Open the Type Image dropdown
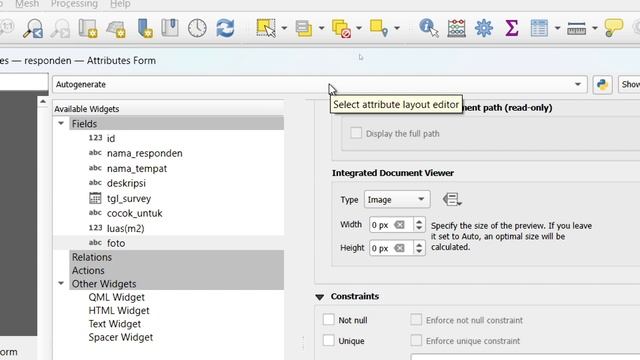The image size is (640, 360). [397, 200]
